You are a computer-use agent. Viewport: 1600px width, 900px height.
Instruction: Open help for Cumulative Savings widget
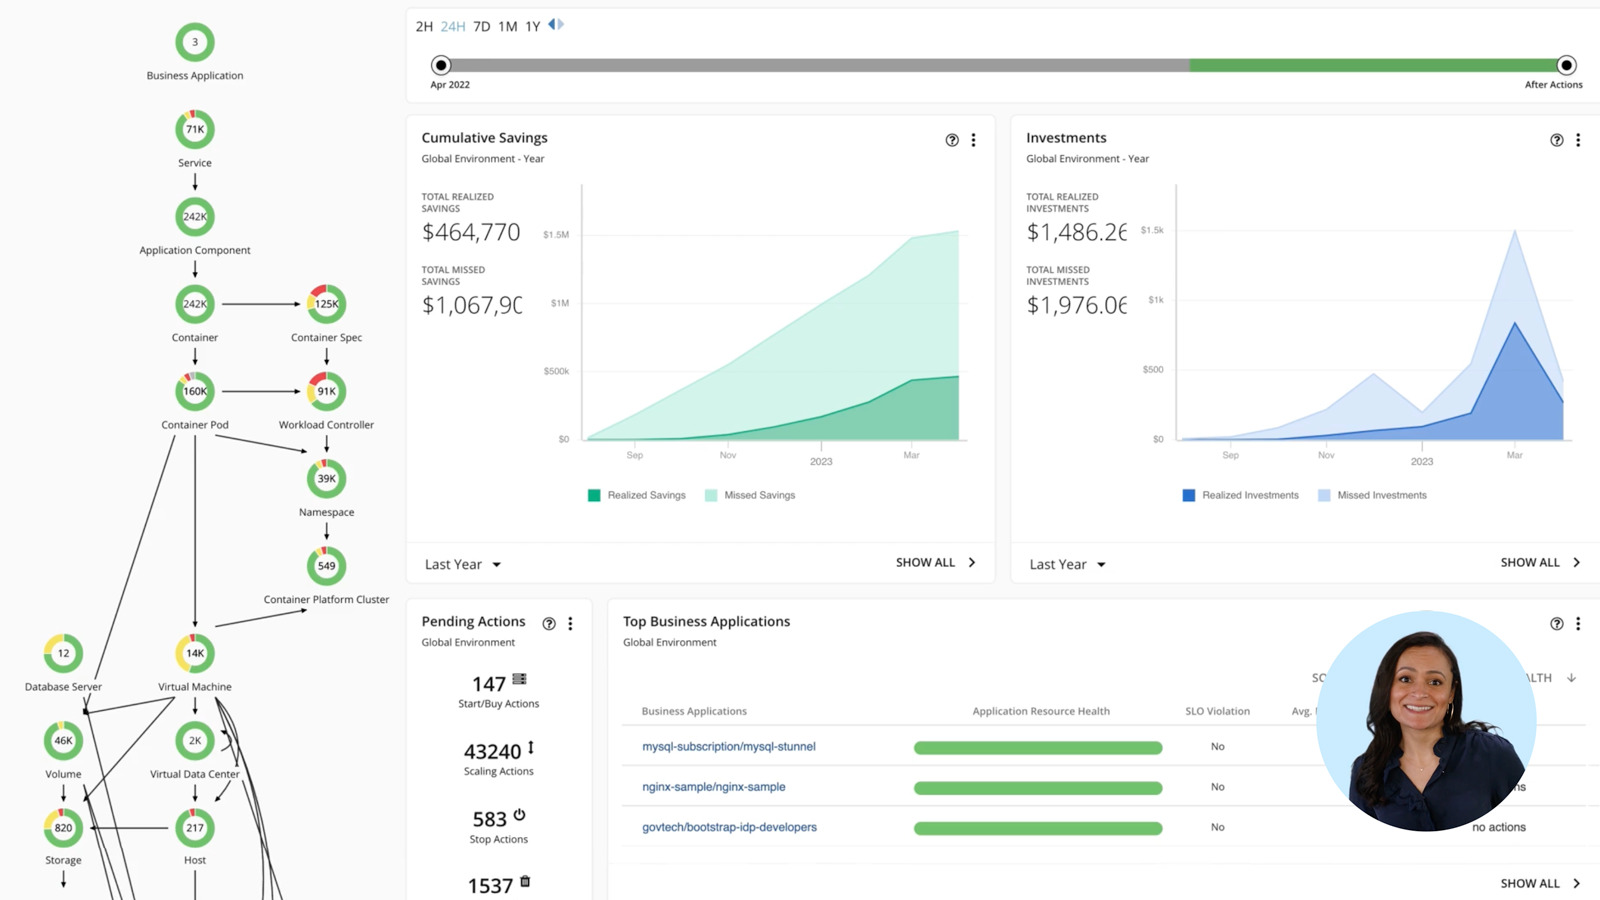951,140
